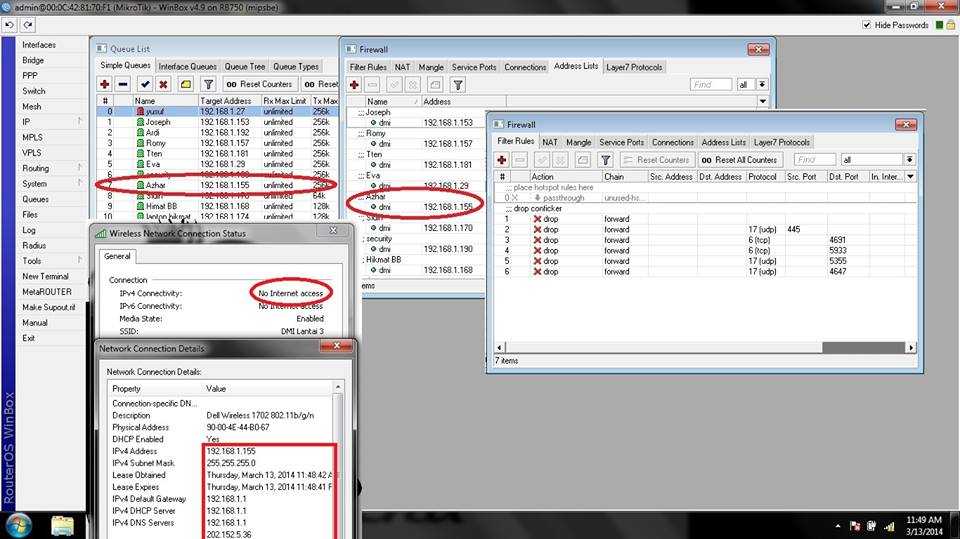Open column chooser arrow in Filter Rules header
Screen dimensions: 960x539
coord(910,176)
